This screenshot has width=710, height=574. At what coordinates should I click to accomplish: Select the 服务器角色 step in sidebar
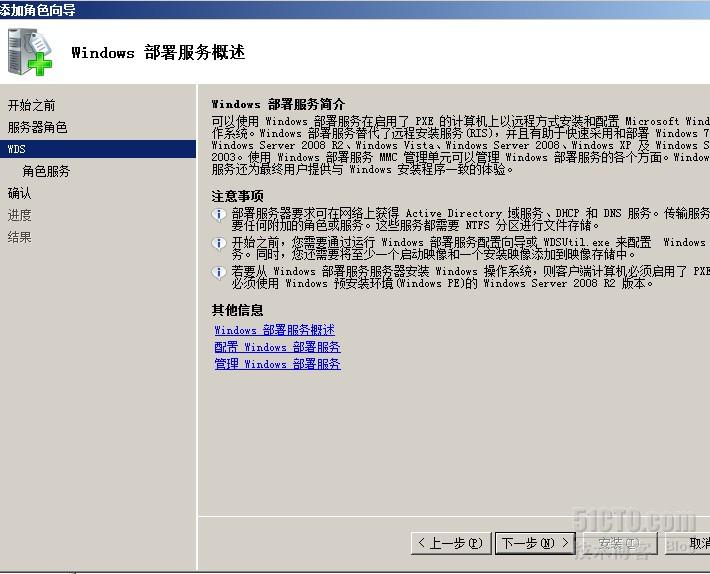pos(38,127)
